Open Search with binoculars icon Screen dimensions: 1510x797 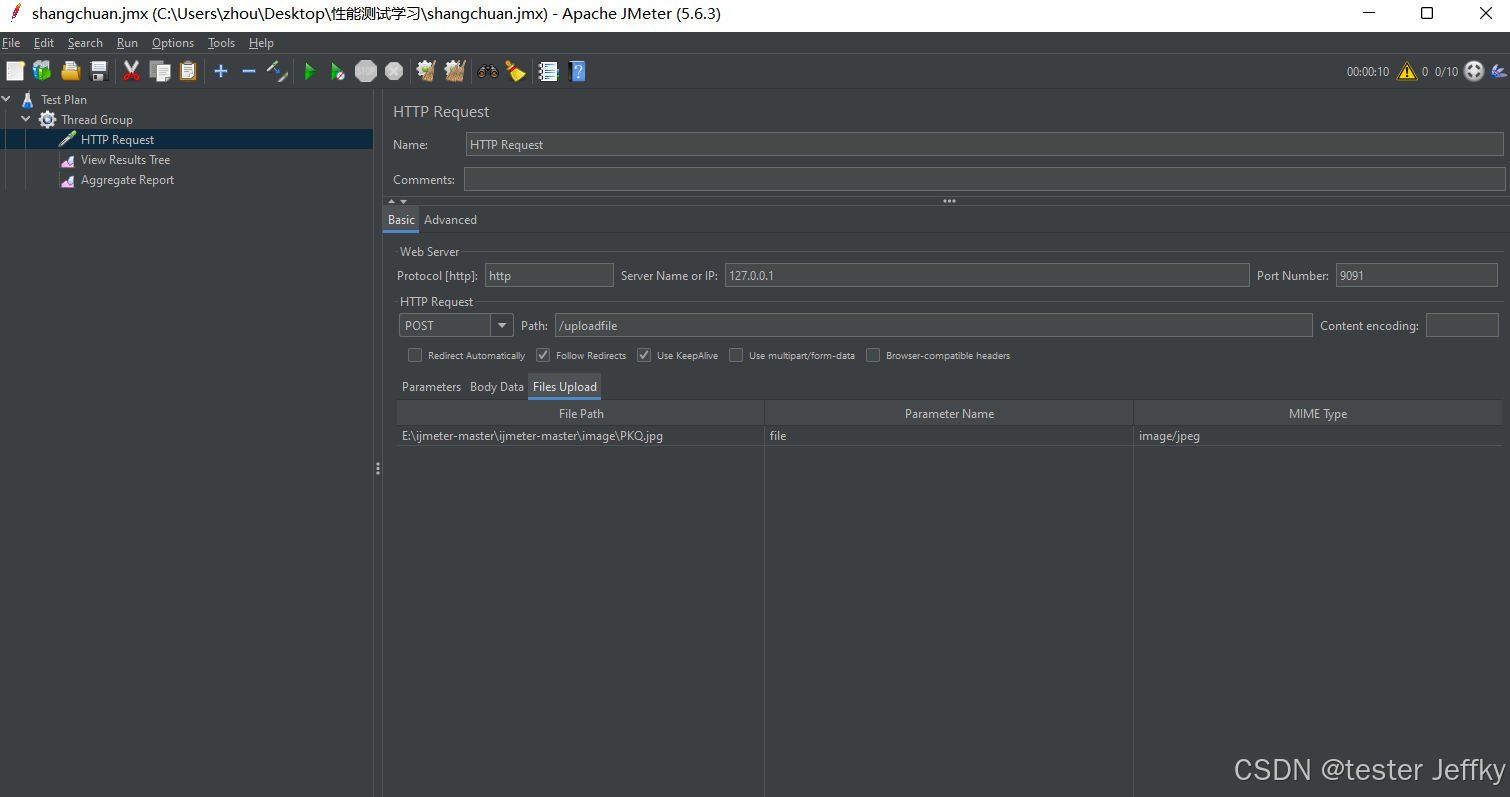coord(488,71)
